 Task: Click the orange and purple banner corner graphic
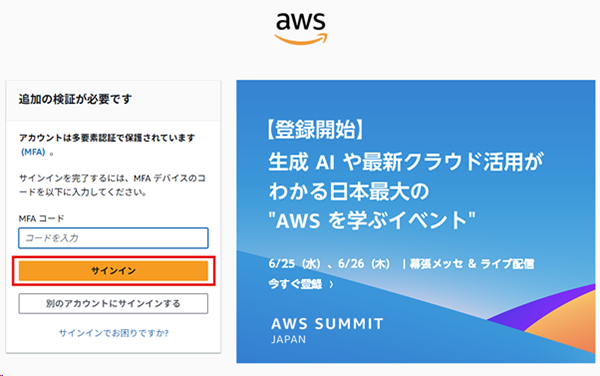click(x=551, y=316)
